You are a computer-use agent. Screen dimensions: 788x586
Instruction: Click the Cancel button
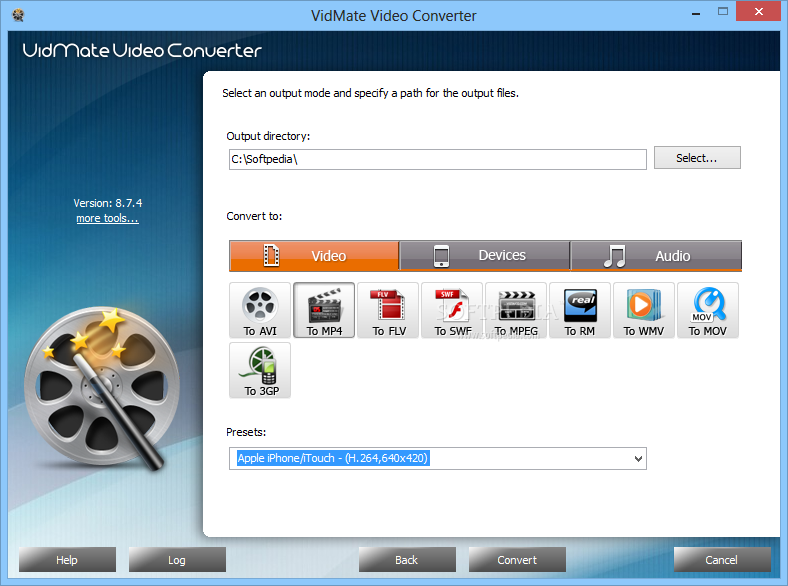pyautogui.click(x=722, y=560)
